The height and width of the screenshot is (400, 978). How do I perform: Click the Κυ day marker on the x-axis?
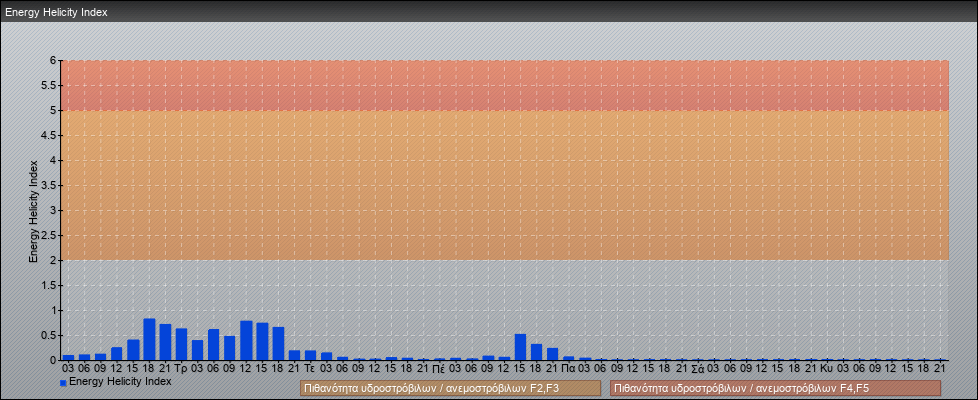(826, 368)
